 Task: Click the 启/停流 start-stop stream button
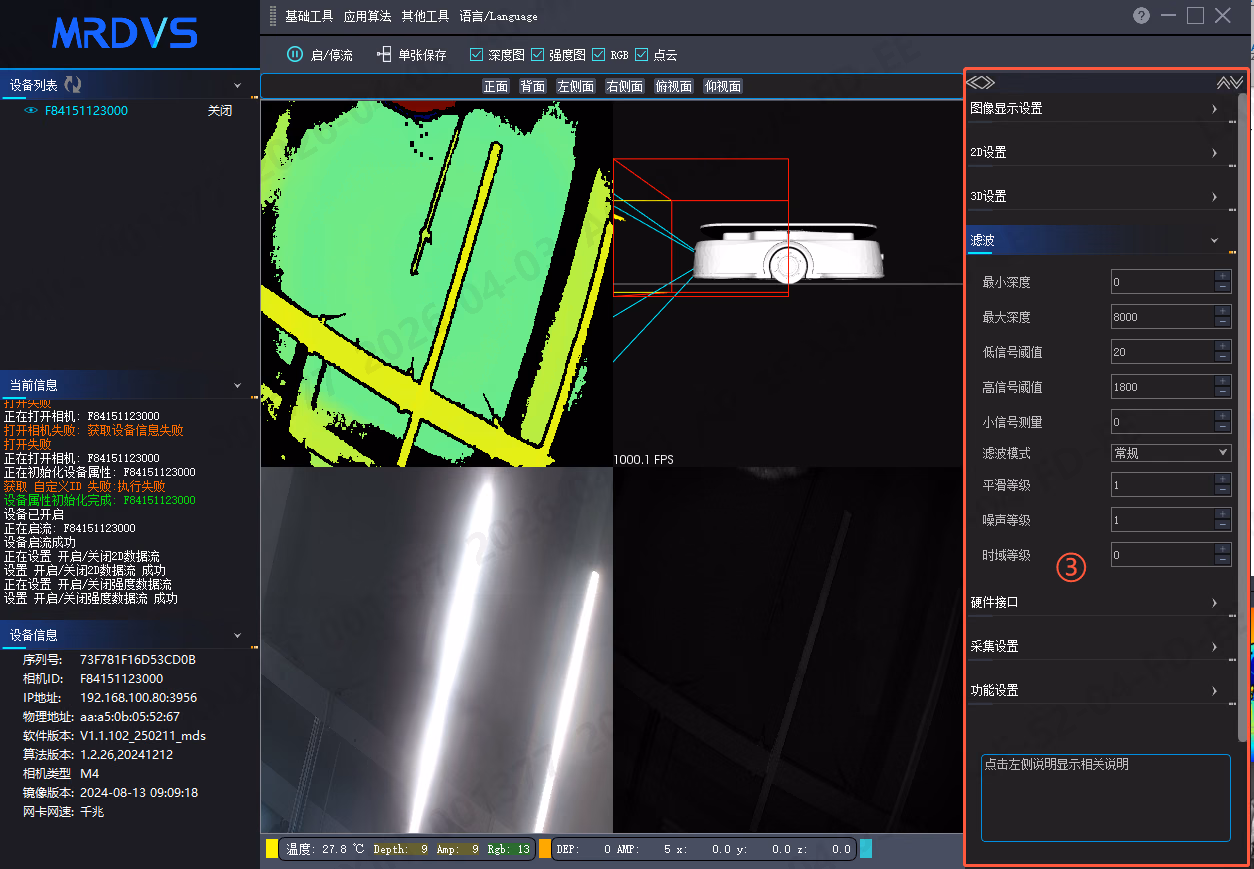point(320,55)
